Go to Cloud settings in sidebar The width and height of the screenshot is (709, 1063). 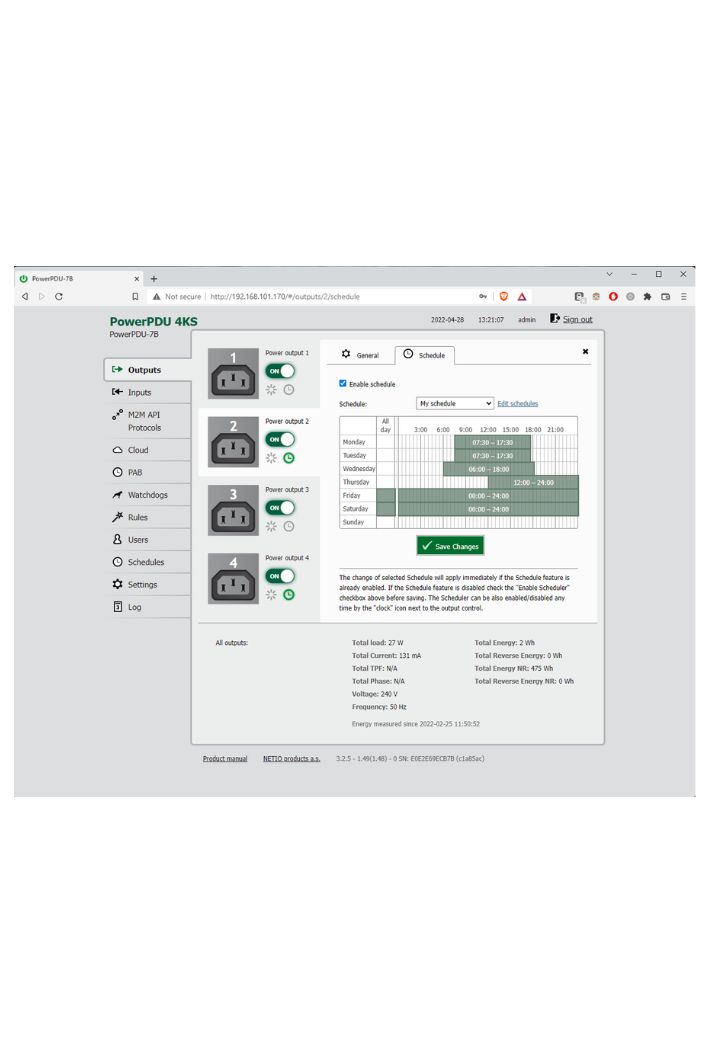(138, 450)
